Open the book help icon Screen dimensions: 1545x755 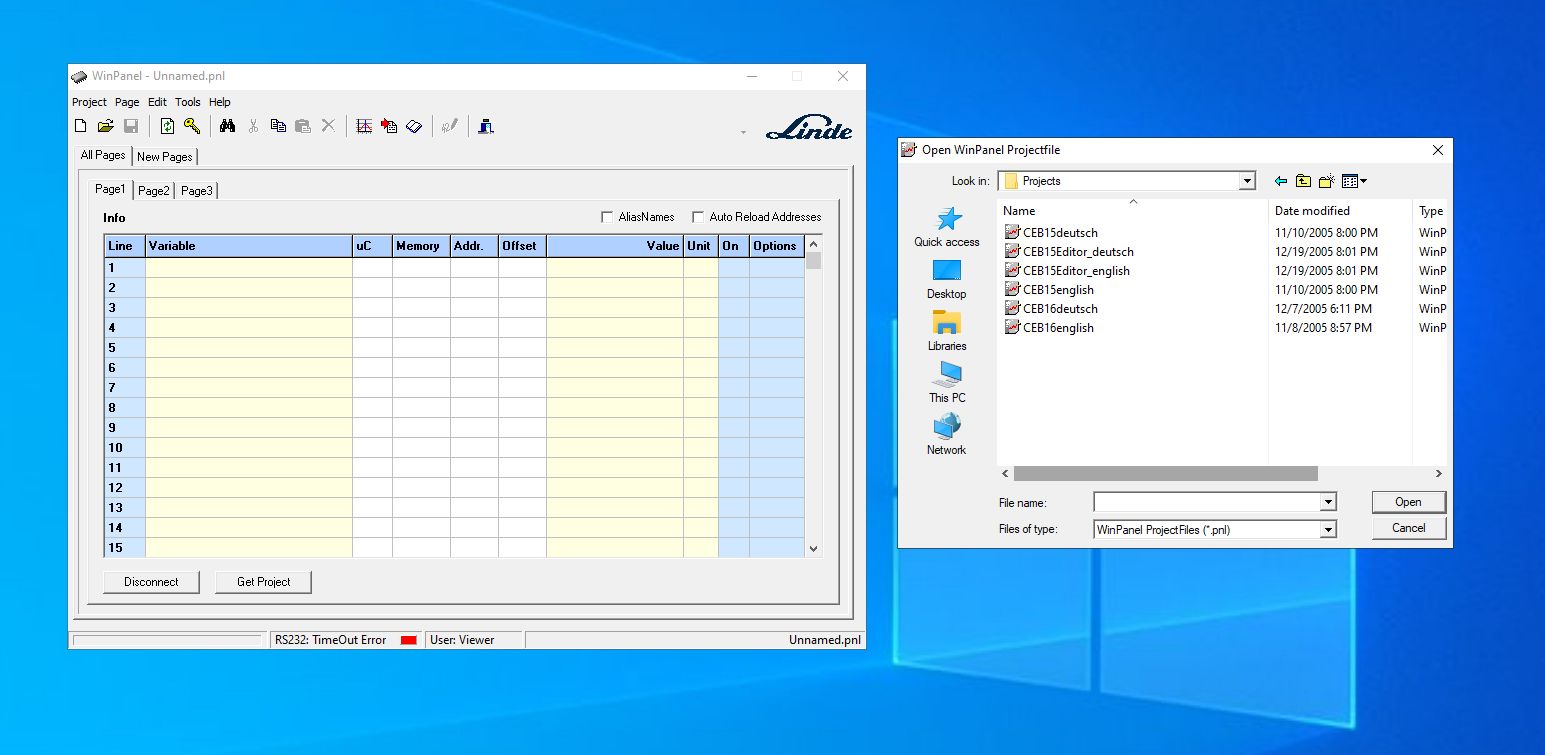(413, 125)
